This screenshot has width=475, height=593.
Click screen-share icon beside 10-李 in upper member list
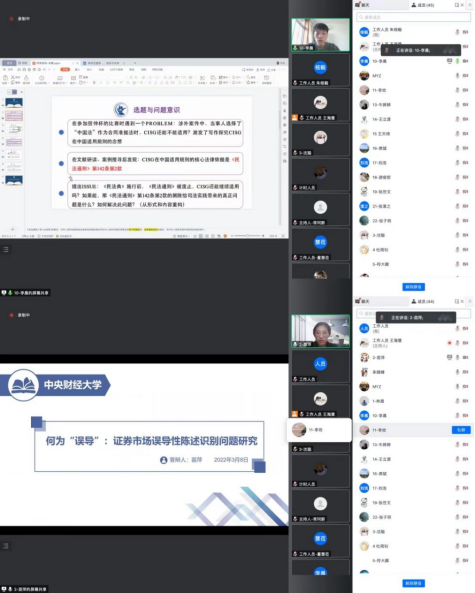point(449,61)
